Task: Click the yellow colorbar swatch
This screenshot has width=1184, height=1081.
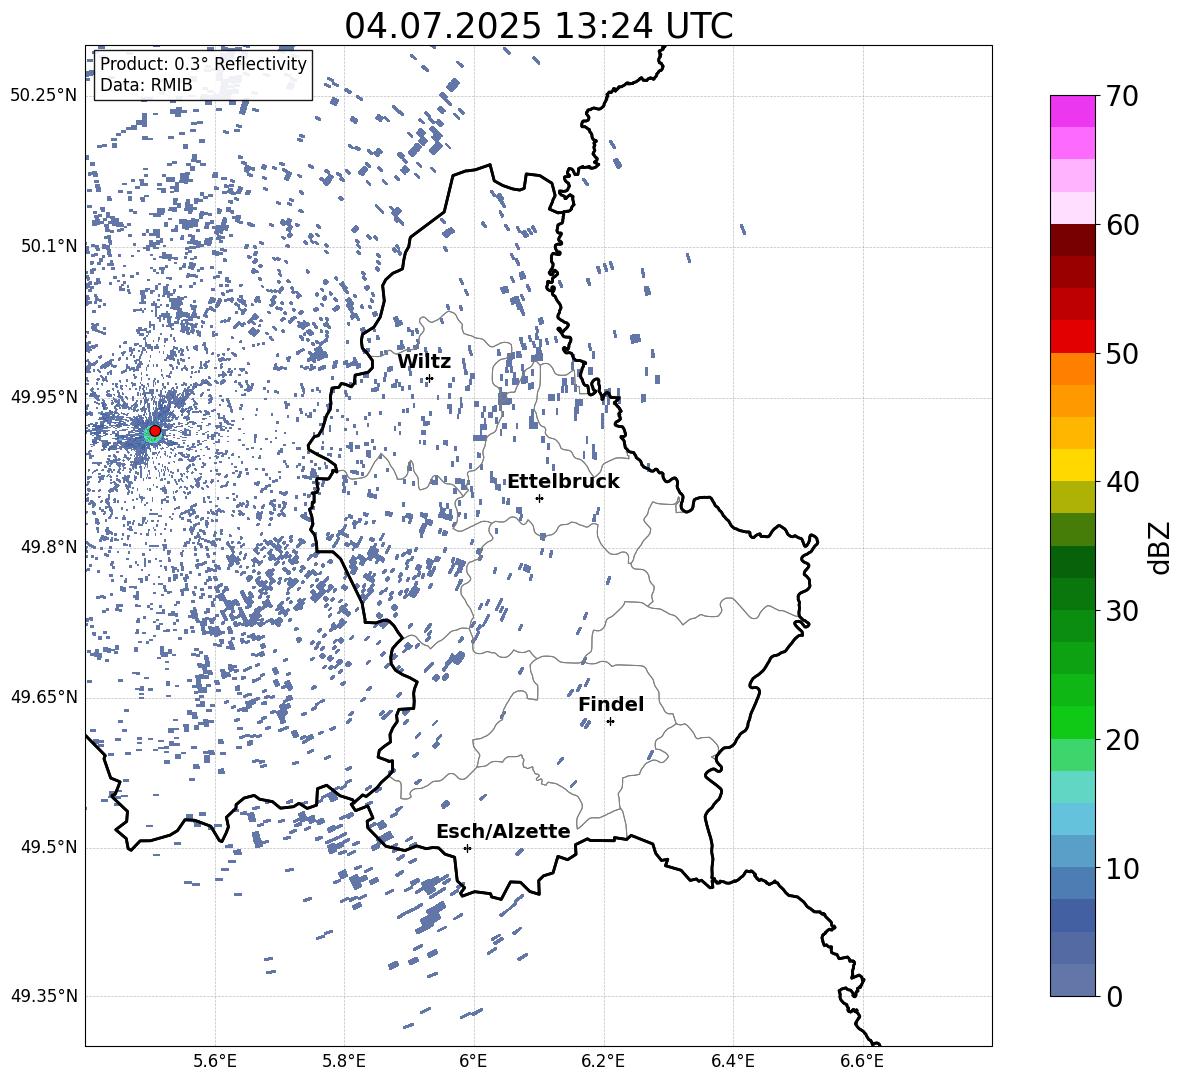Action: pyautogui.click(x=1072, y=465)
